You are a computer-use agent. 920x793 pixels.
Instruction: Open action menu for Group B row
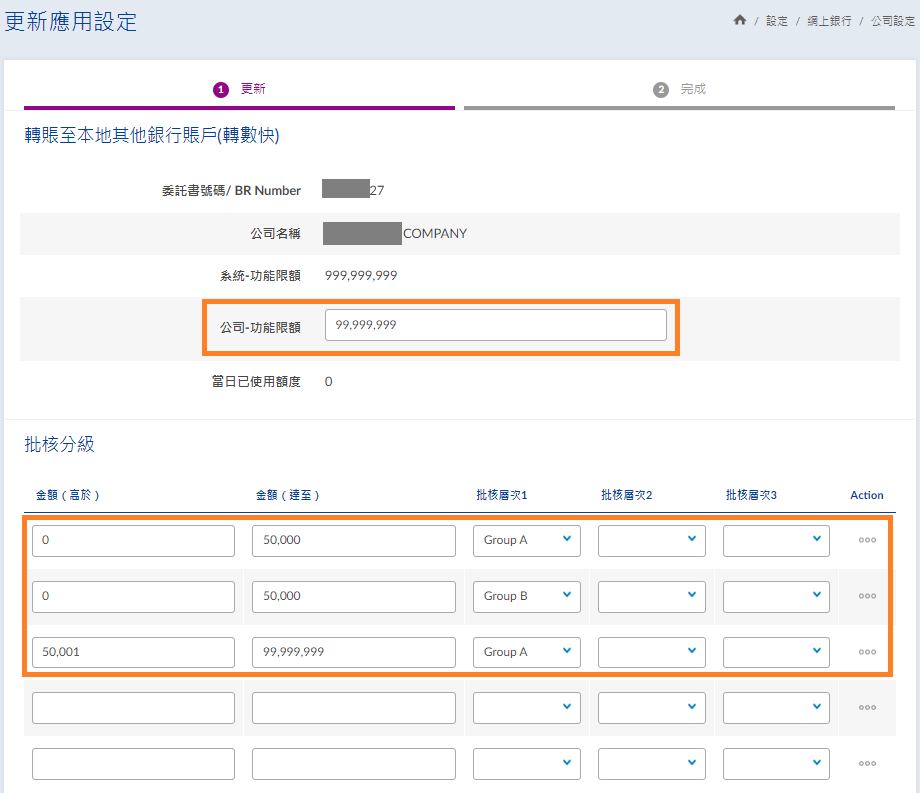pos(867,596)
